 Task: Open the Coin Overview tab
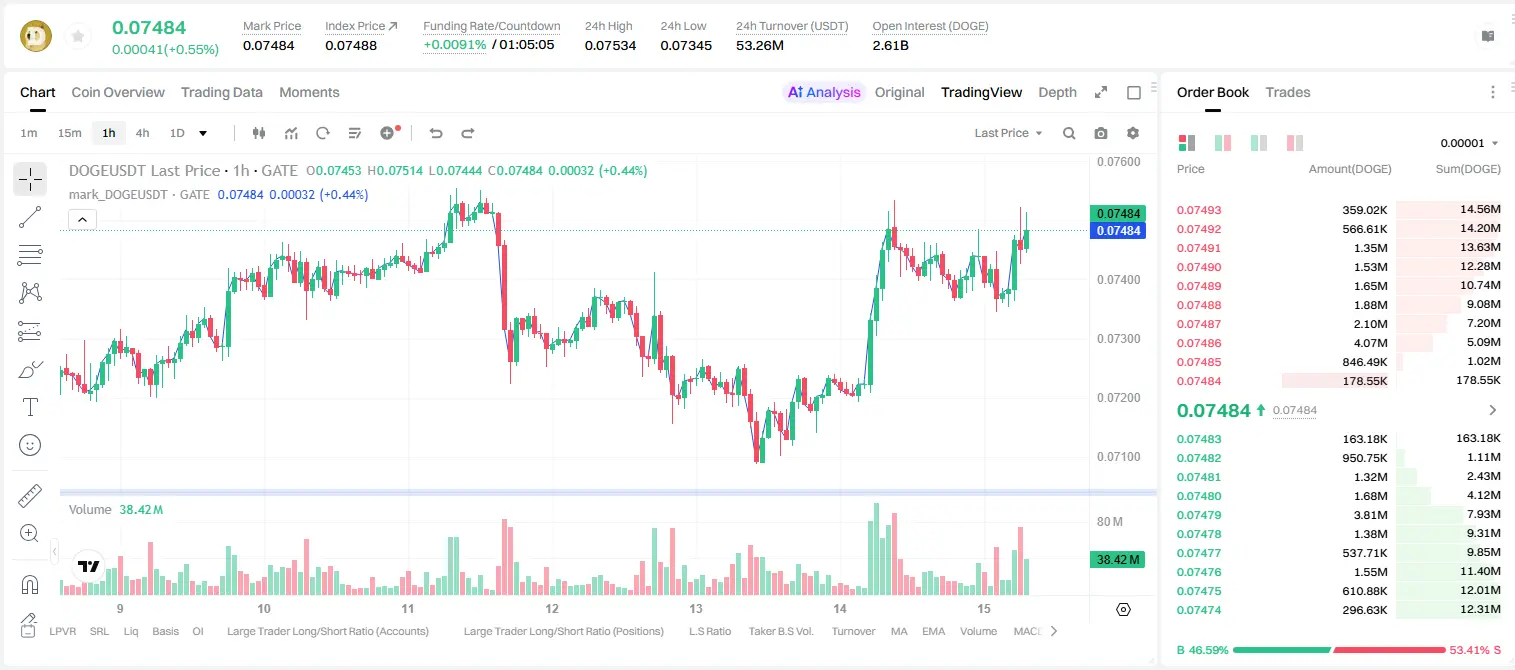point(118,92)
